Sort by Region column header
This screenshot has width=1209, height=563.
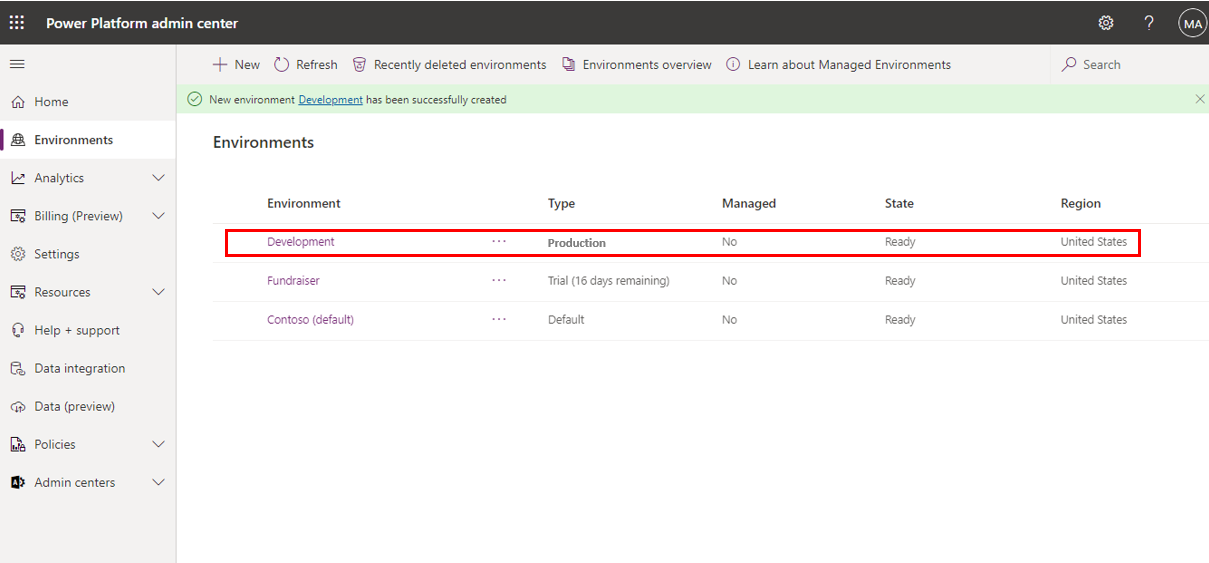[1081, 203]
